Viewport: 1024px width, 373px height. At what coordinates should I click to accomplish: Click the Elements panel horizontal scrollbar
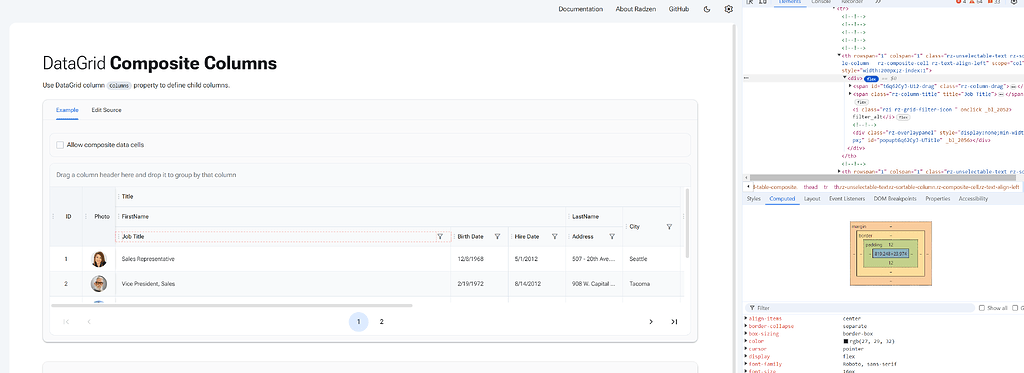(882, 177)
